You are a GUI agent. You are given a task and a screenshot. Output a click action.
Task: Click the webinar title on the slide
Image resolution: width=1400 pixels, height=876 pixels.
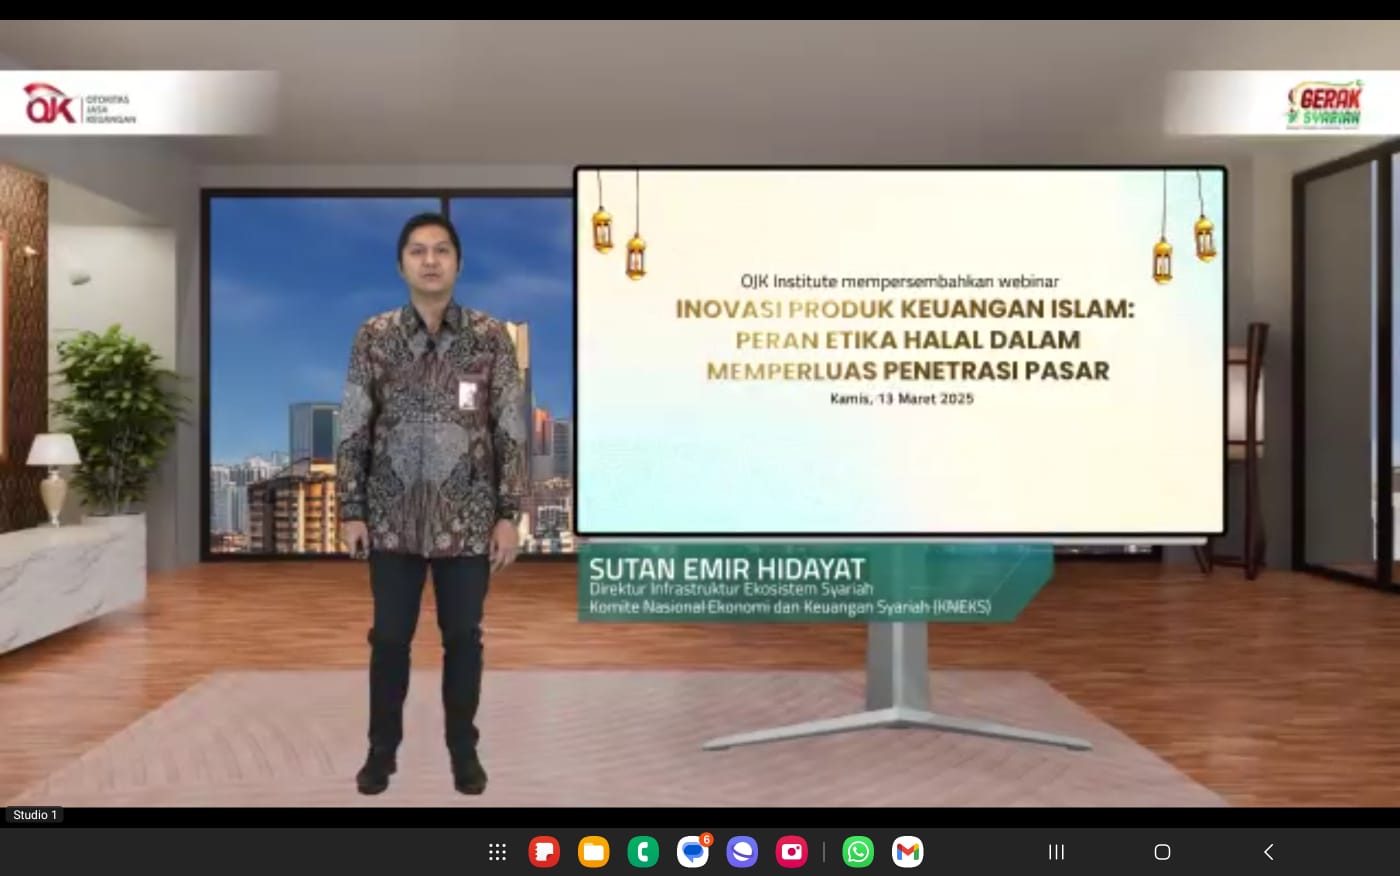906,340
